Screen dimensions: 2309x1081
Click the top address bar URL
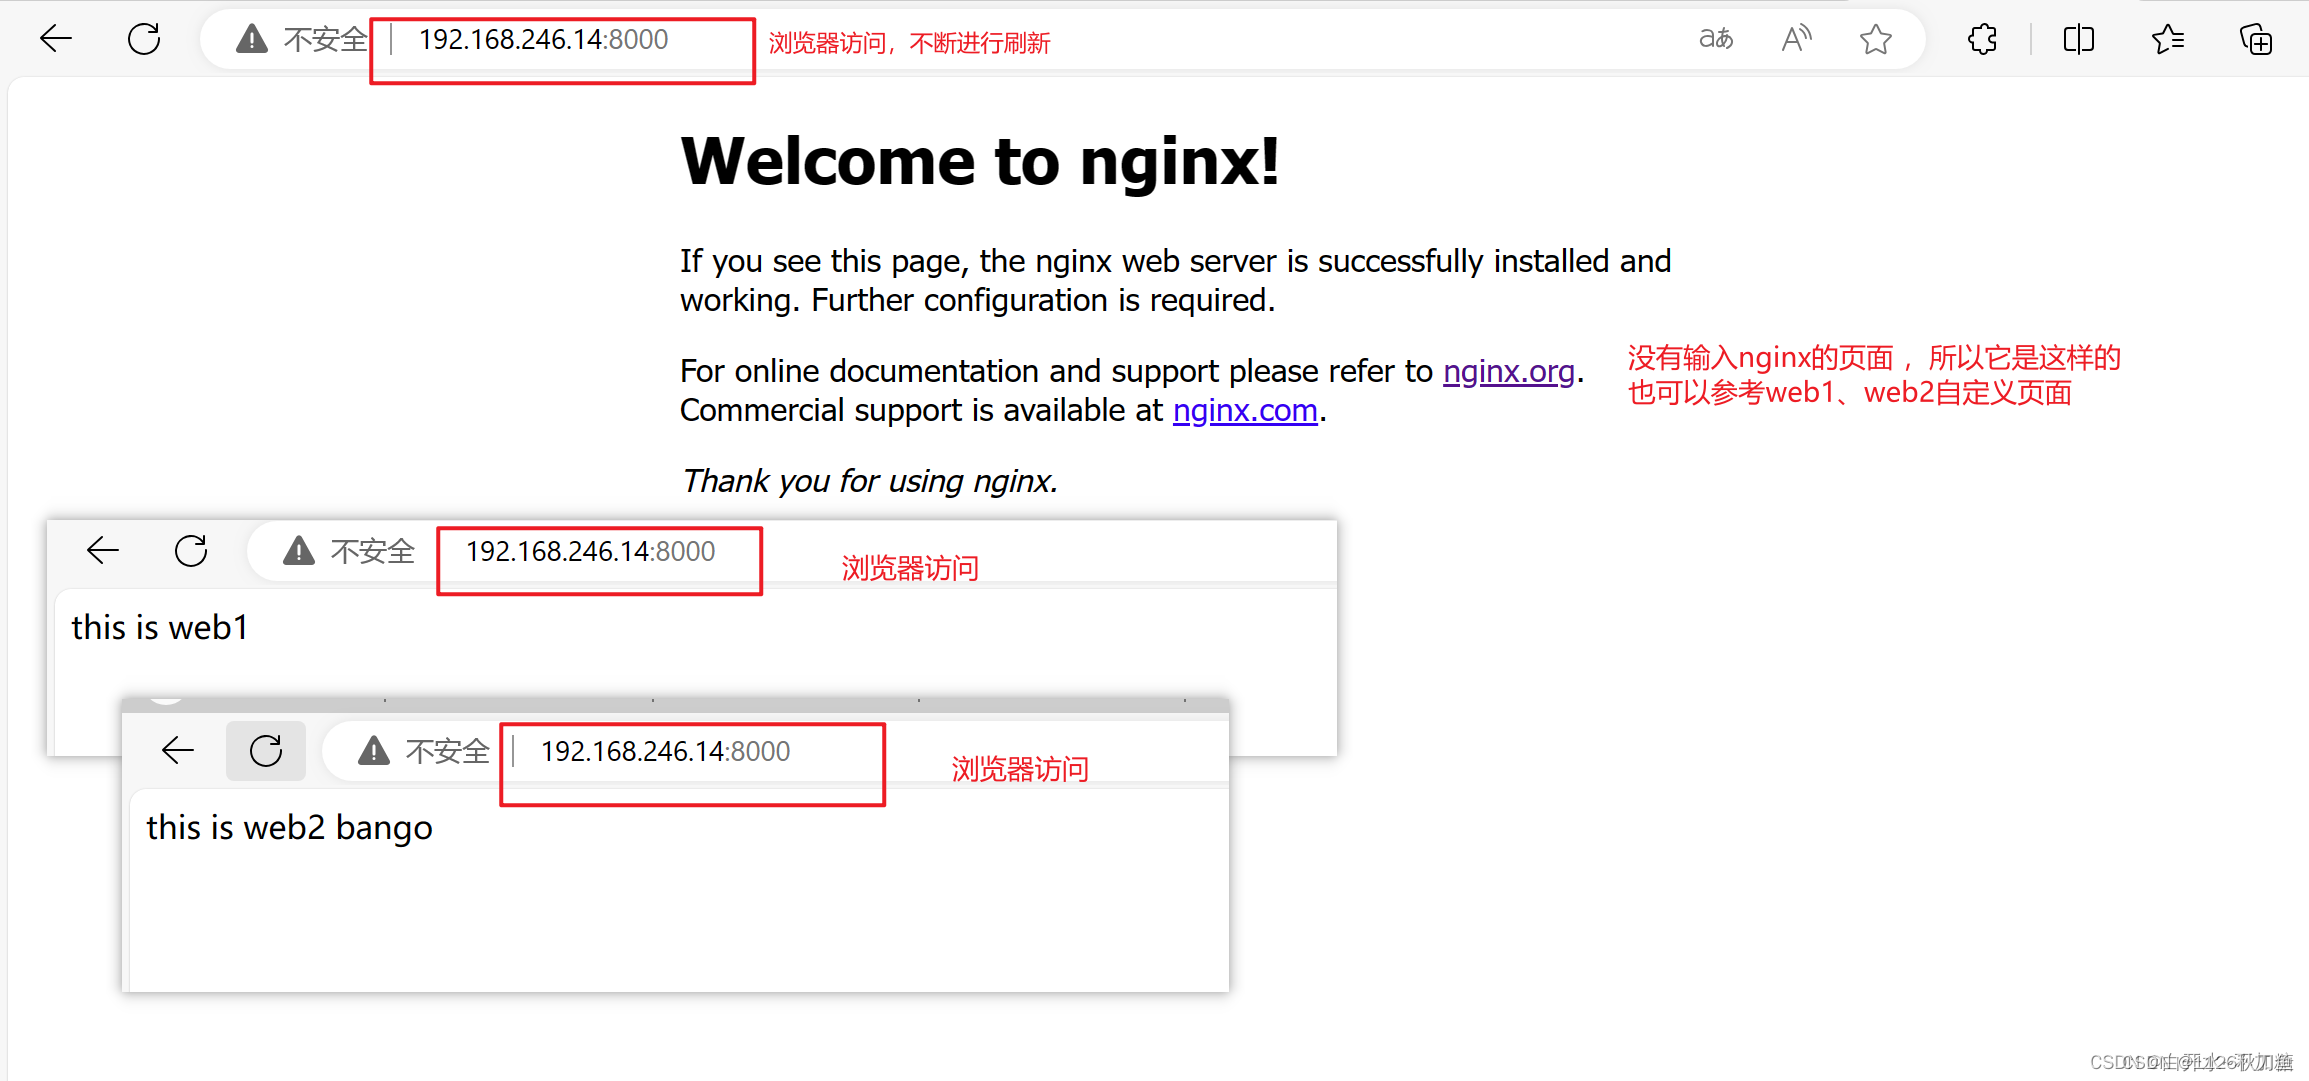click(x=543, y=39)
